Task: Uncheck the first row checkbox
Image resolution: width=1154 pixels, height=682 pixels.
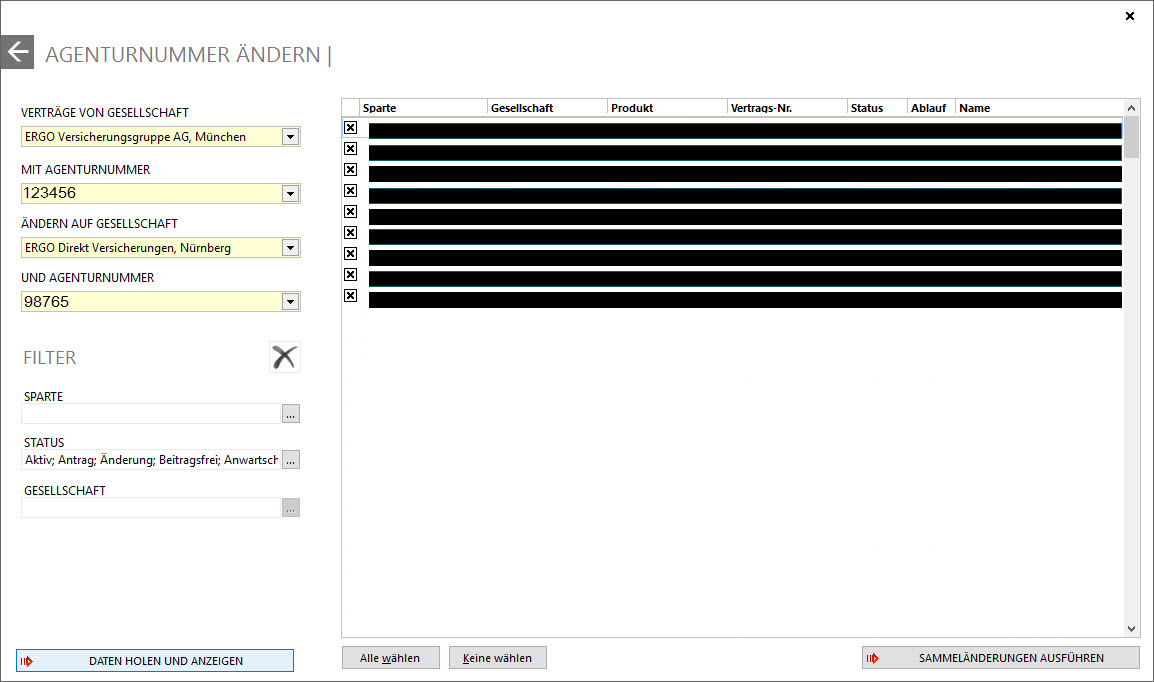Action: pyautogui.click(x=350, y=128)
